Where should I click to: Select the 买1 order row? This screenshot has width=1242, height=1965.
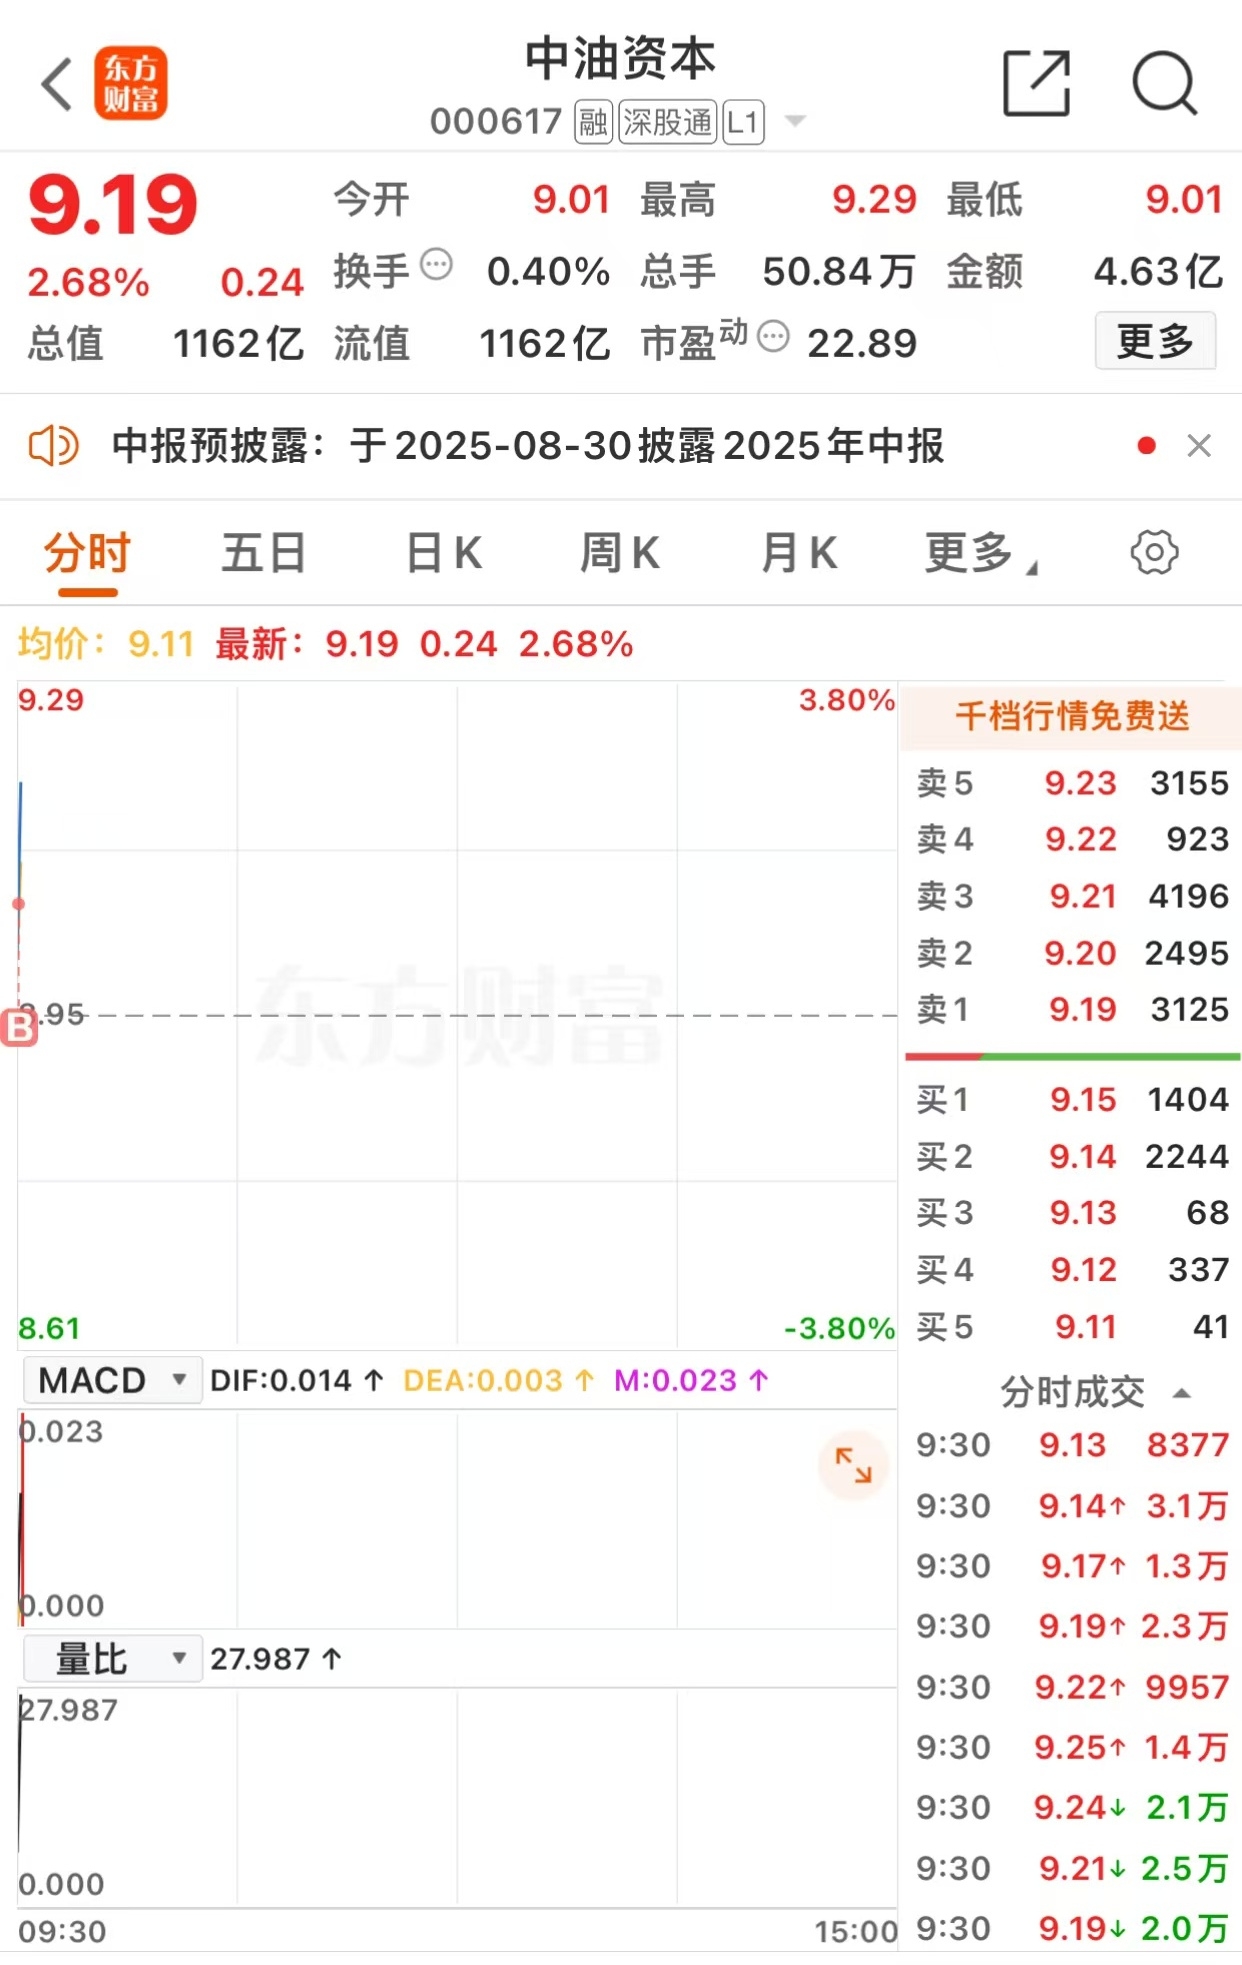click(1072, 1099)
